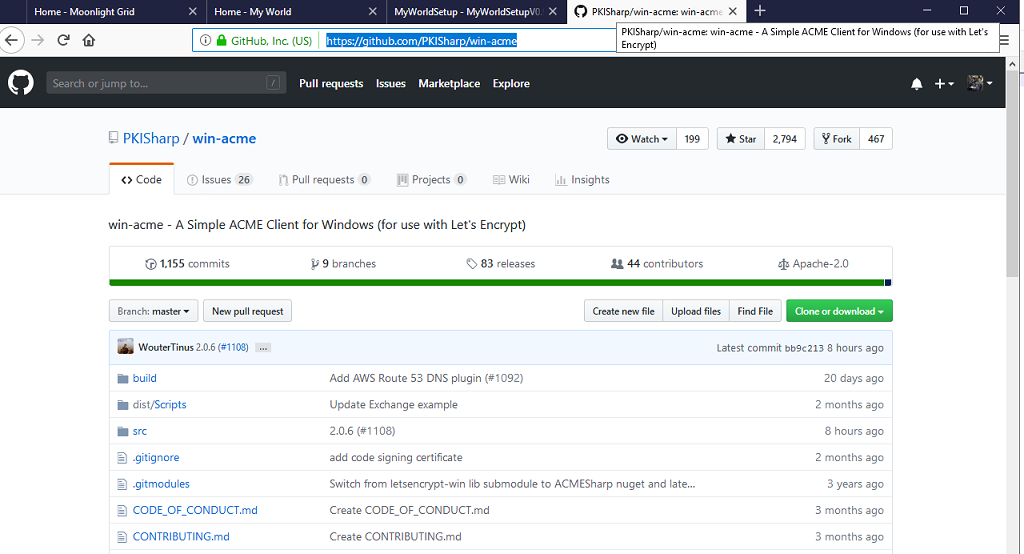Open the repository Issues tab
The height and width of the screenshot is (554, 1024).
(219, 180)
